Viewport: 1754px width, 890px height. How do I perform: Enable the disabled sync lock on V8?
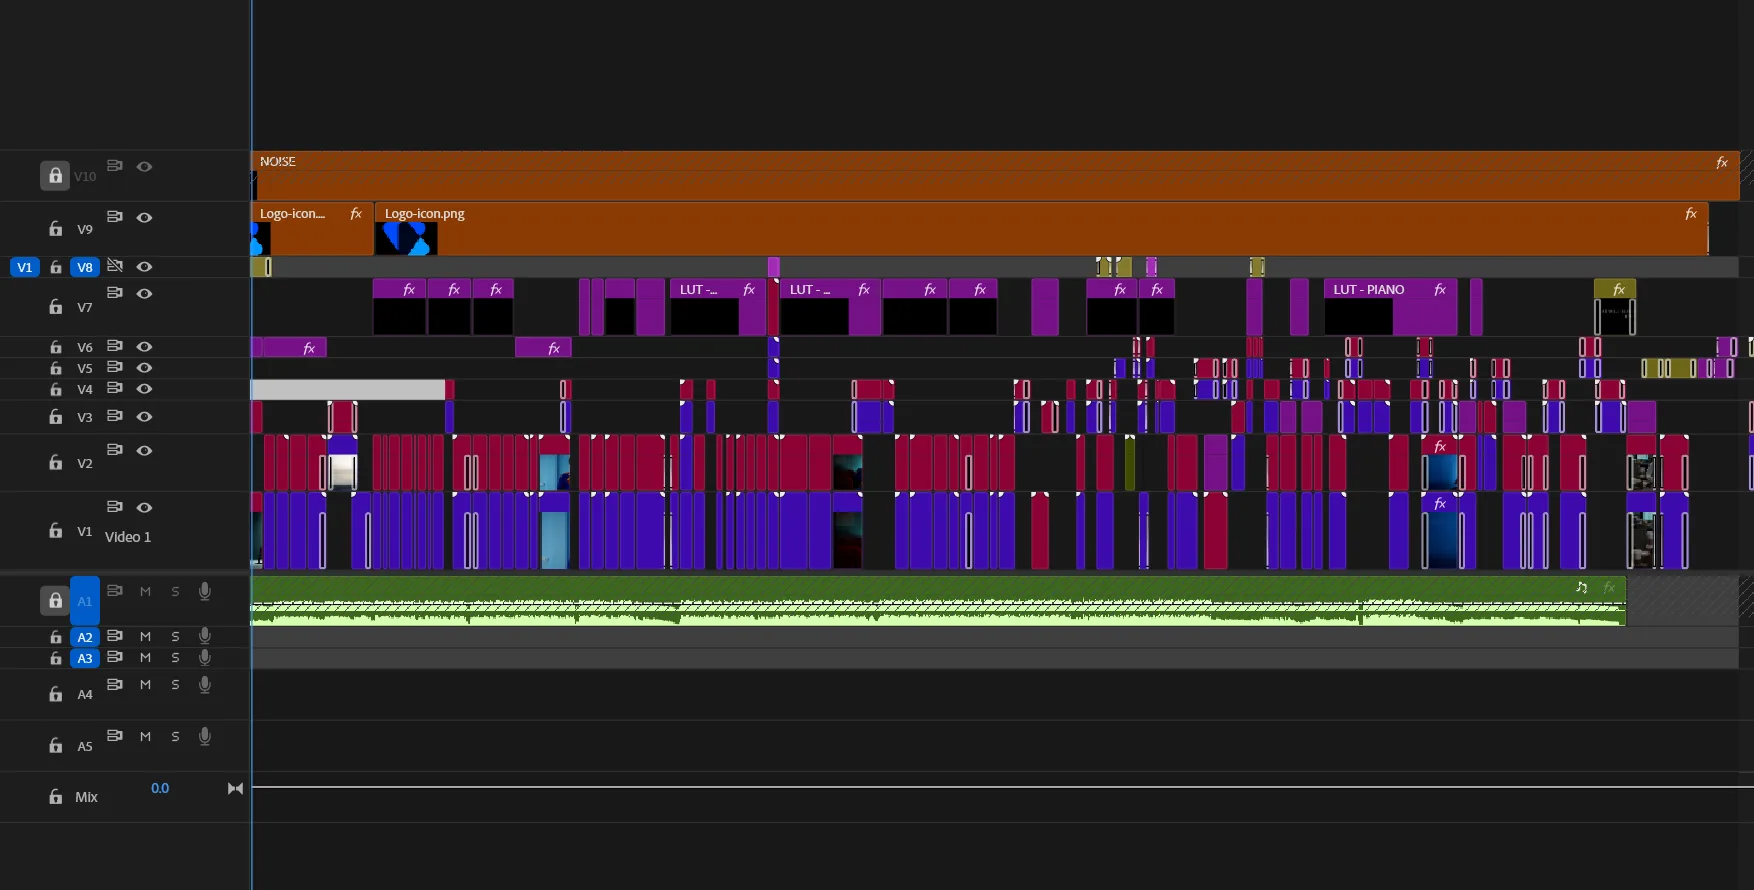pos(115,266)
